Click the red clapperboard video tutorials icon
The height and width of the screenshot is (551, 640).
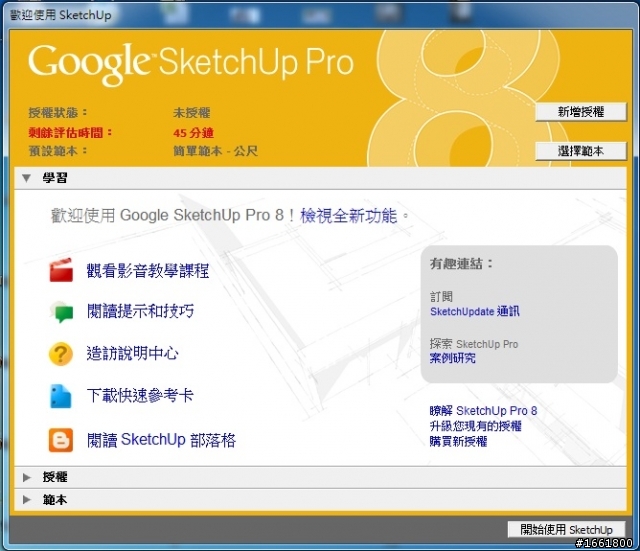(61, 270)
